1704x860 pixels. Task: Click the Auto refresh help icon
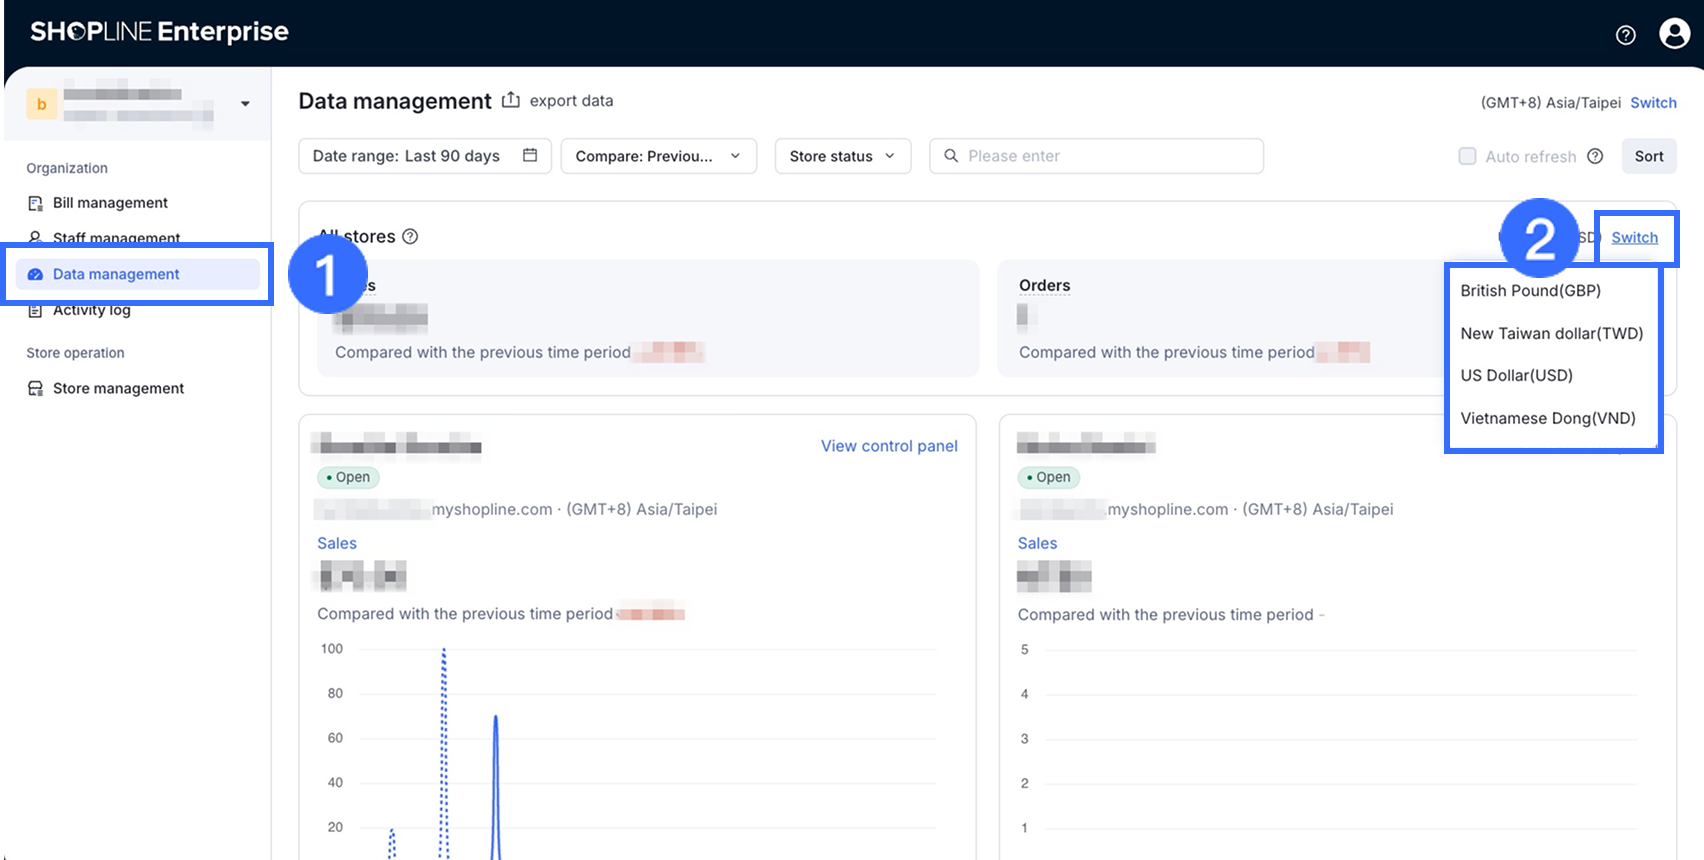click(1595, 156)
